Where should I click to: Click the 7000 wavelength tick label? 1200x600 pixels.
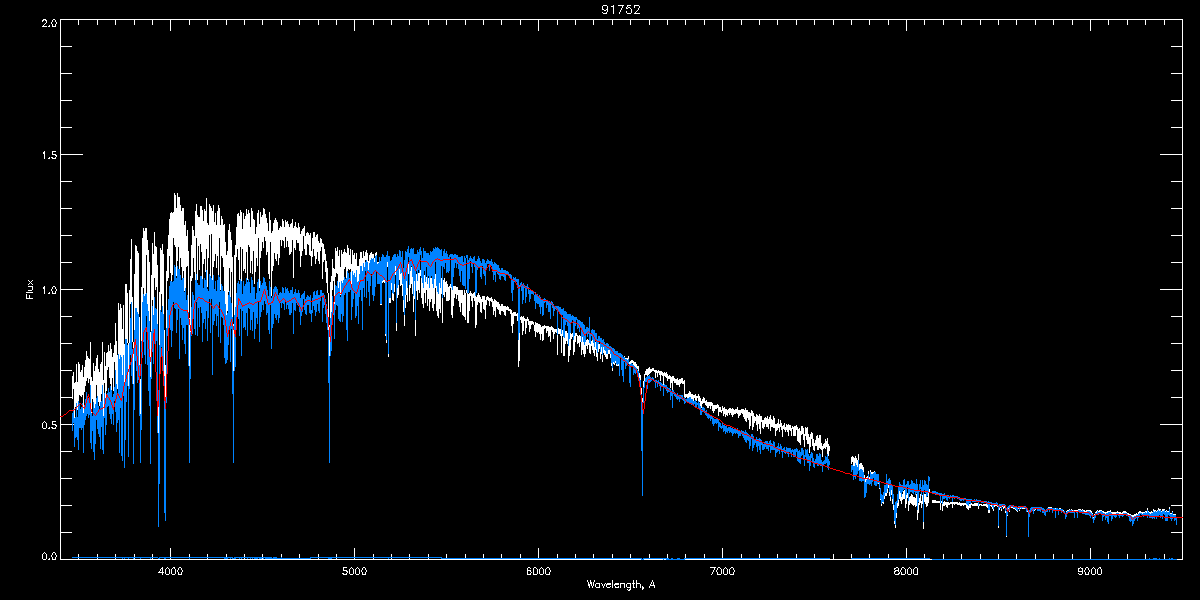(x=722, y=571)
